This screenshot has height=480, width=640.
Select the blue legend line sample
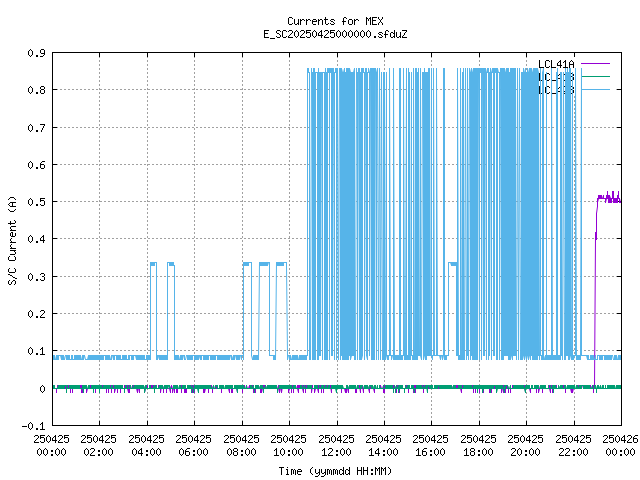[594, 90]
